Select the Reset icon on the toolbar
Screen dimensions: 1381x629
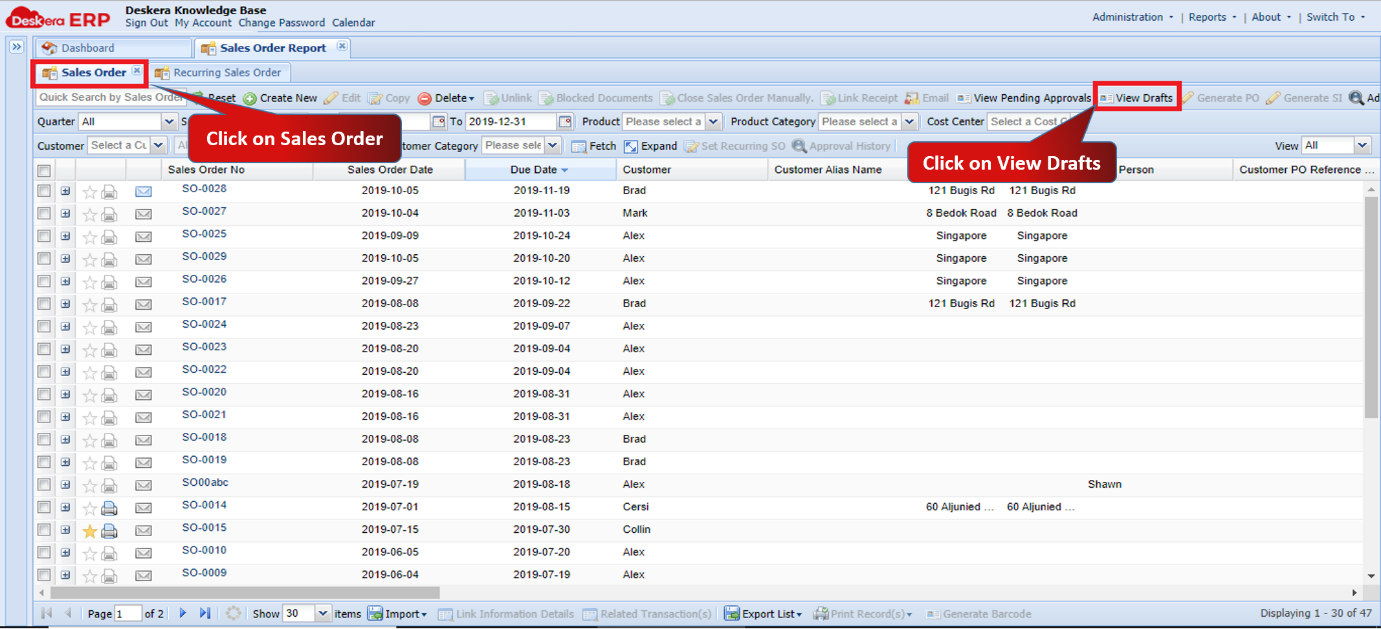point(204,99)
